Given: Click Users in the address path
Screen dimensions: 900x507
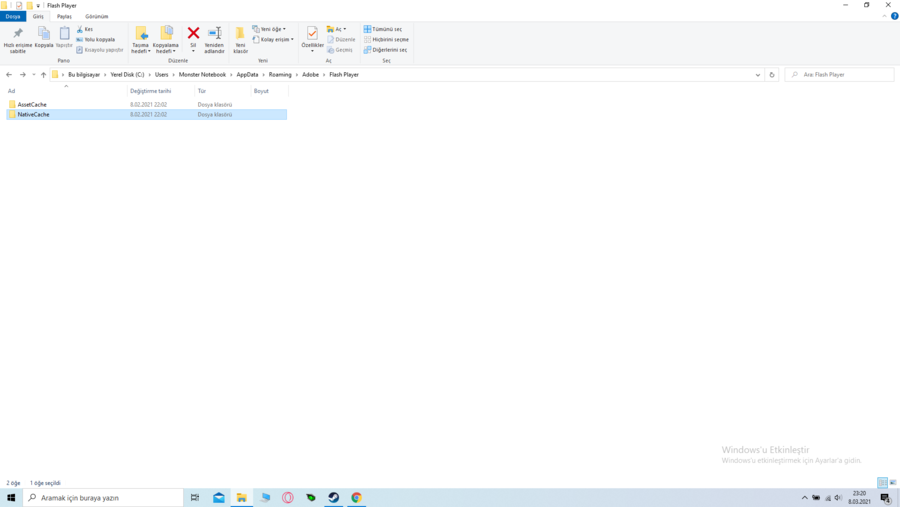Looking at the screenshot, I should 161,75.
